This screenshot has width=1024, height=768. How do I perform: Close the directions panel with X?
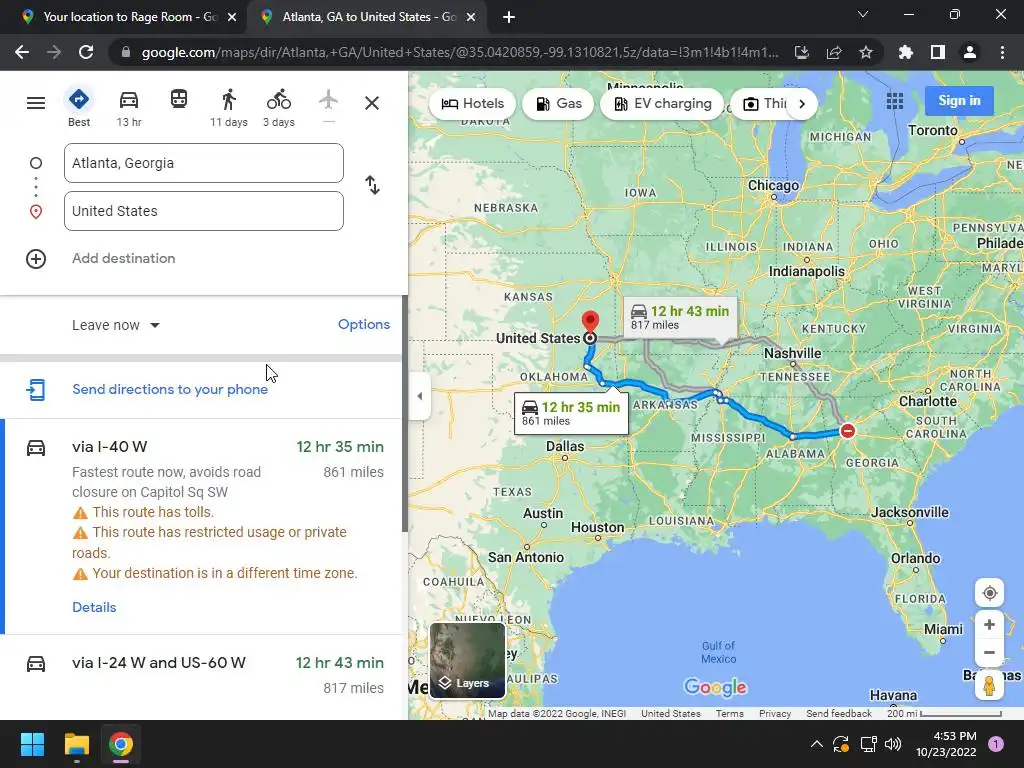372,103
